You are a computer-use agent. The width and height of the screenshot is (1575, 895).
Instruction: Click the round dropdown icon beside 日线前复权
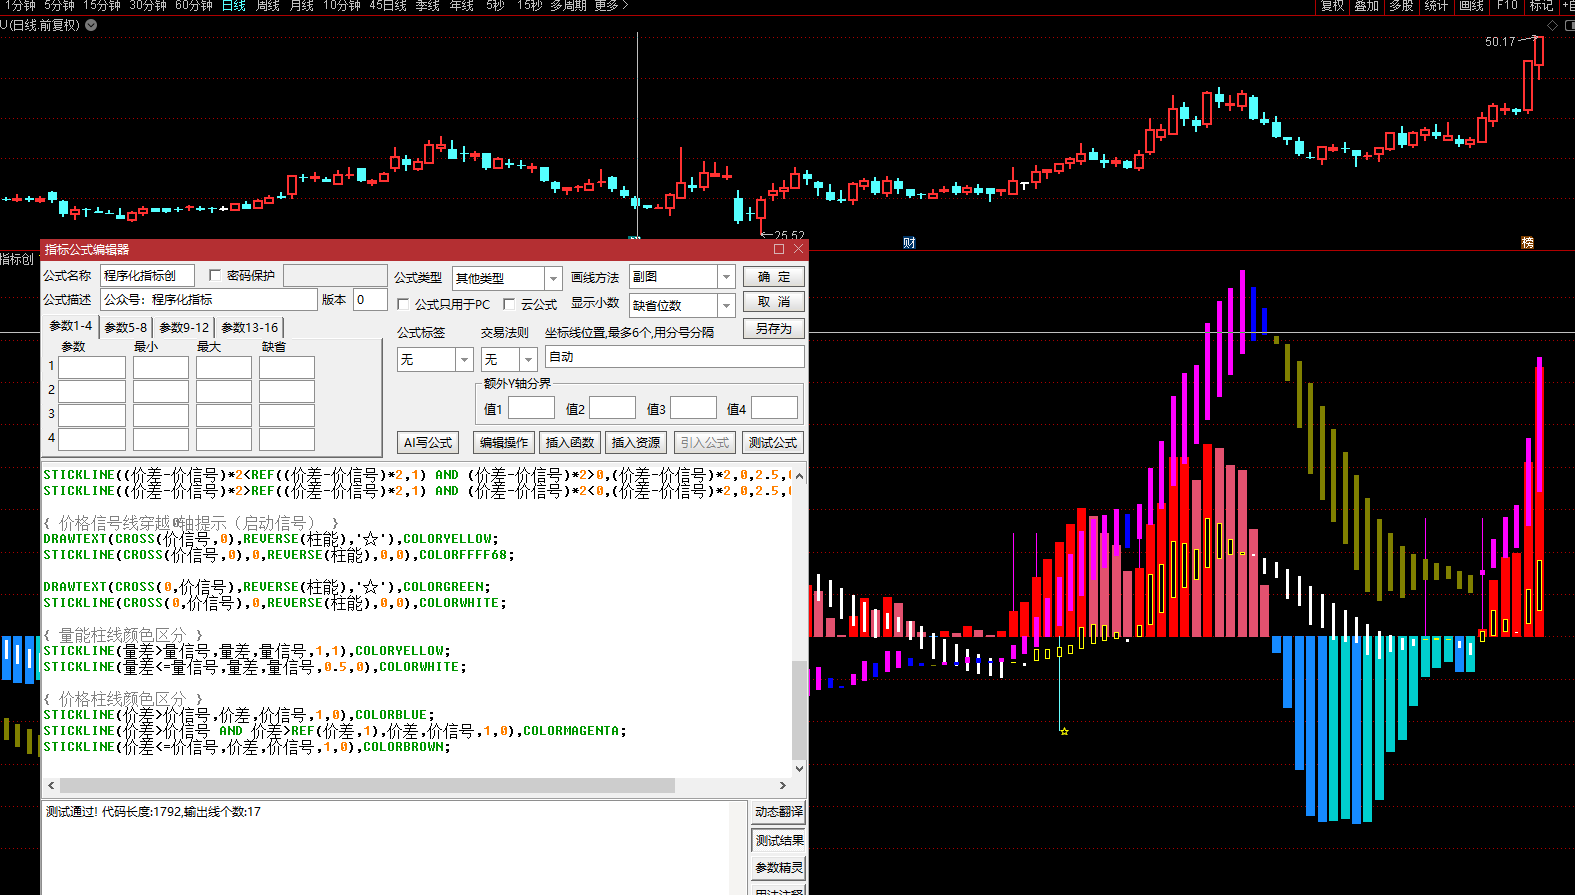click(91, 25)
